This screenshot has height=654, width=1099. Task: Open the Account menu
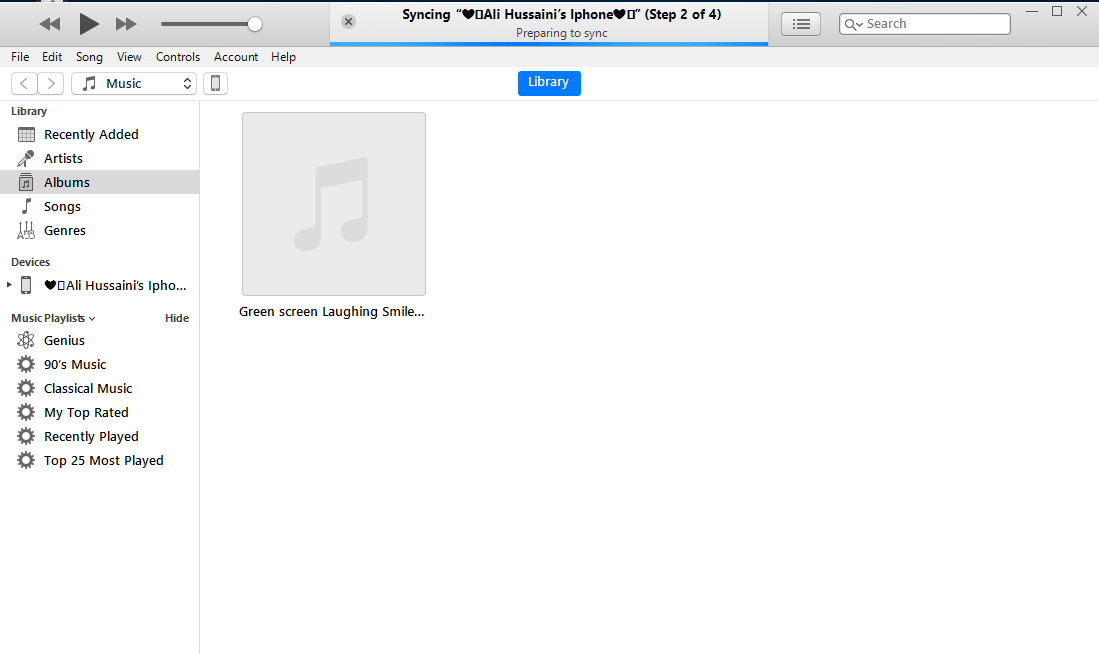[x=236, y=57]
